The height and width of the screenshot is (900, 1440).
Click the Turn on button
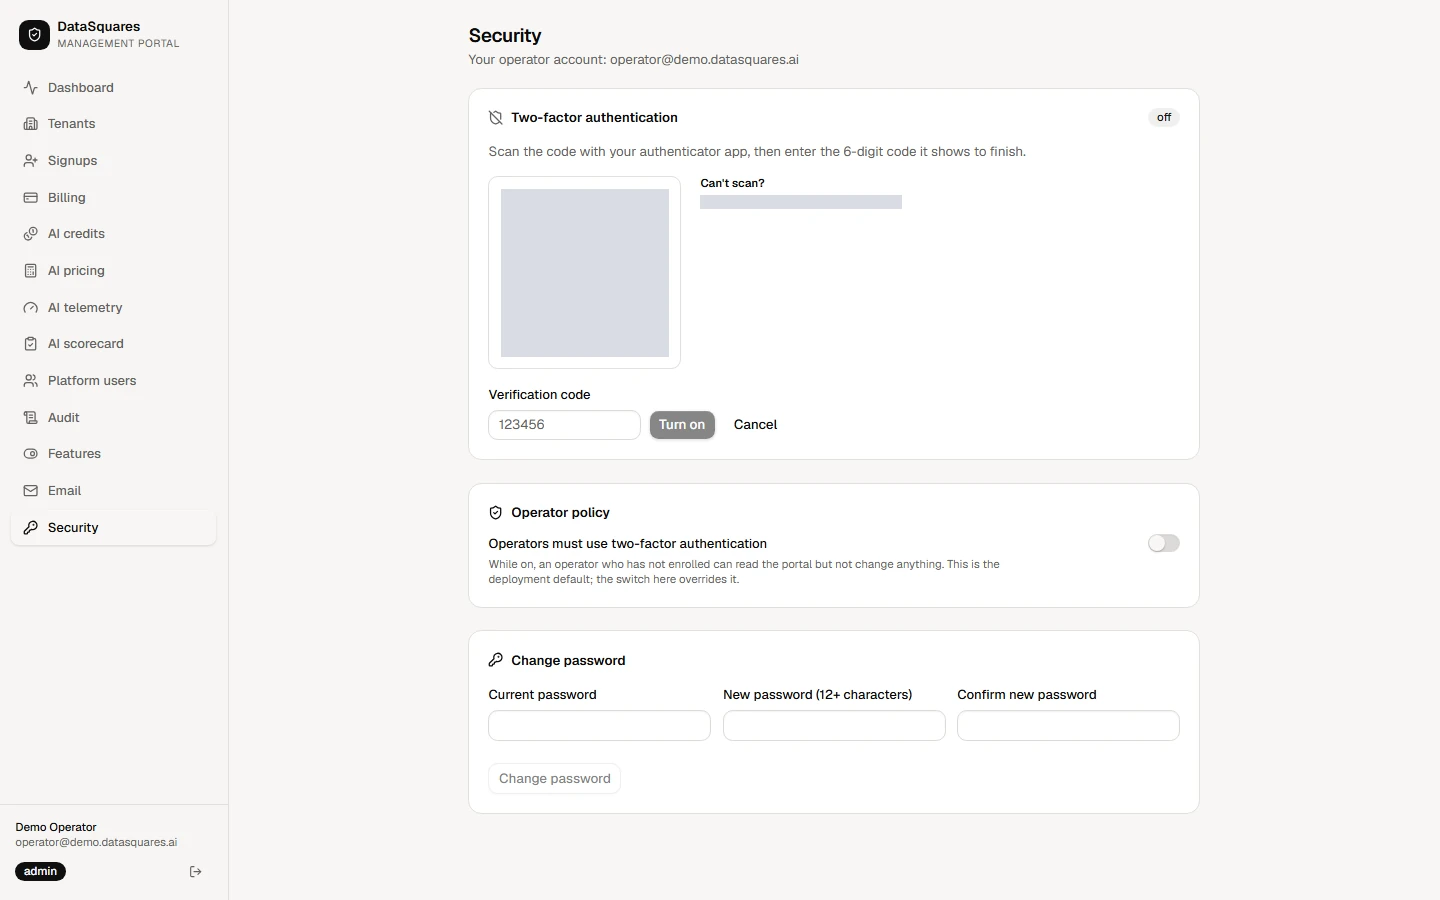point(682,425)
